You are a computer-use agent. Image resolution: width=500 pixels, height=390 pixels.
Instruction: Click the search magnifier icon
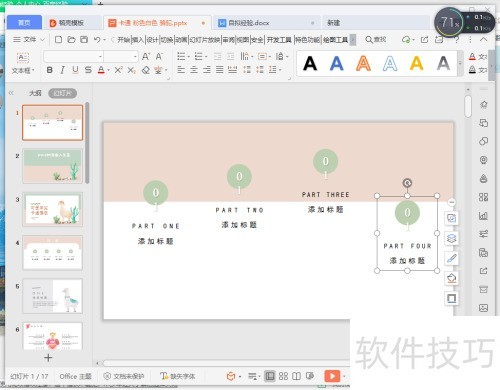[369, 40]
